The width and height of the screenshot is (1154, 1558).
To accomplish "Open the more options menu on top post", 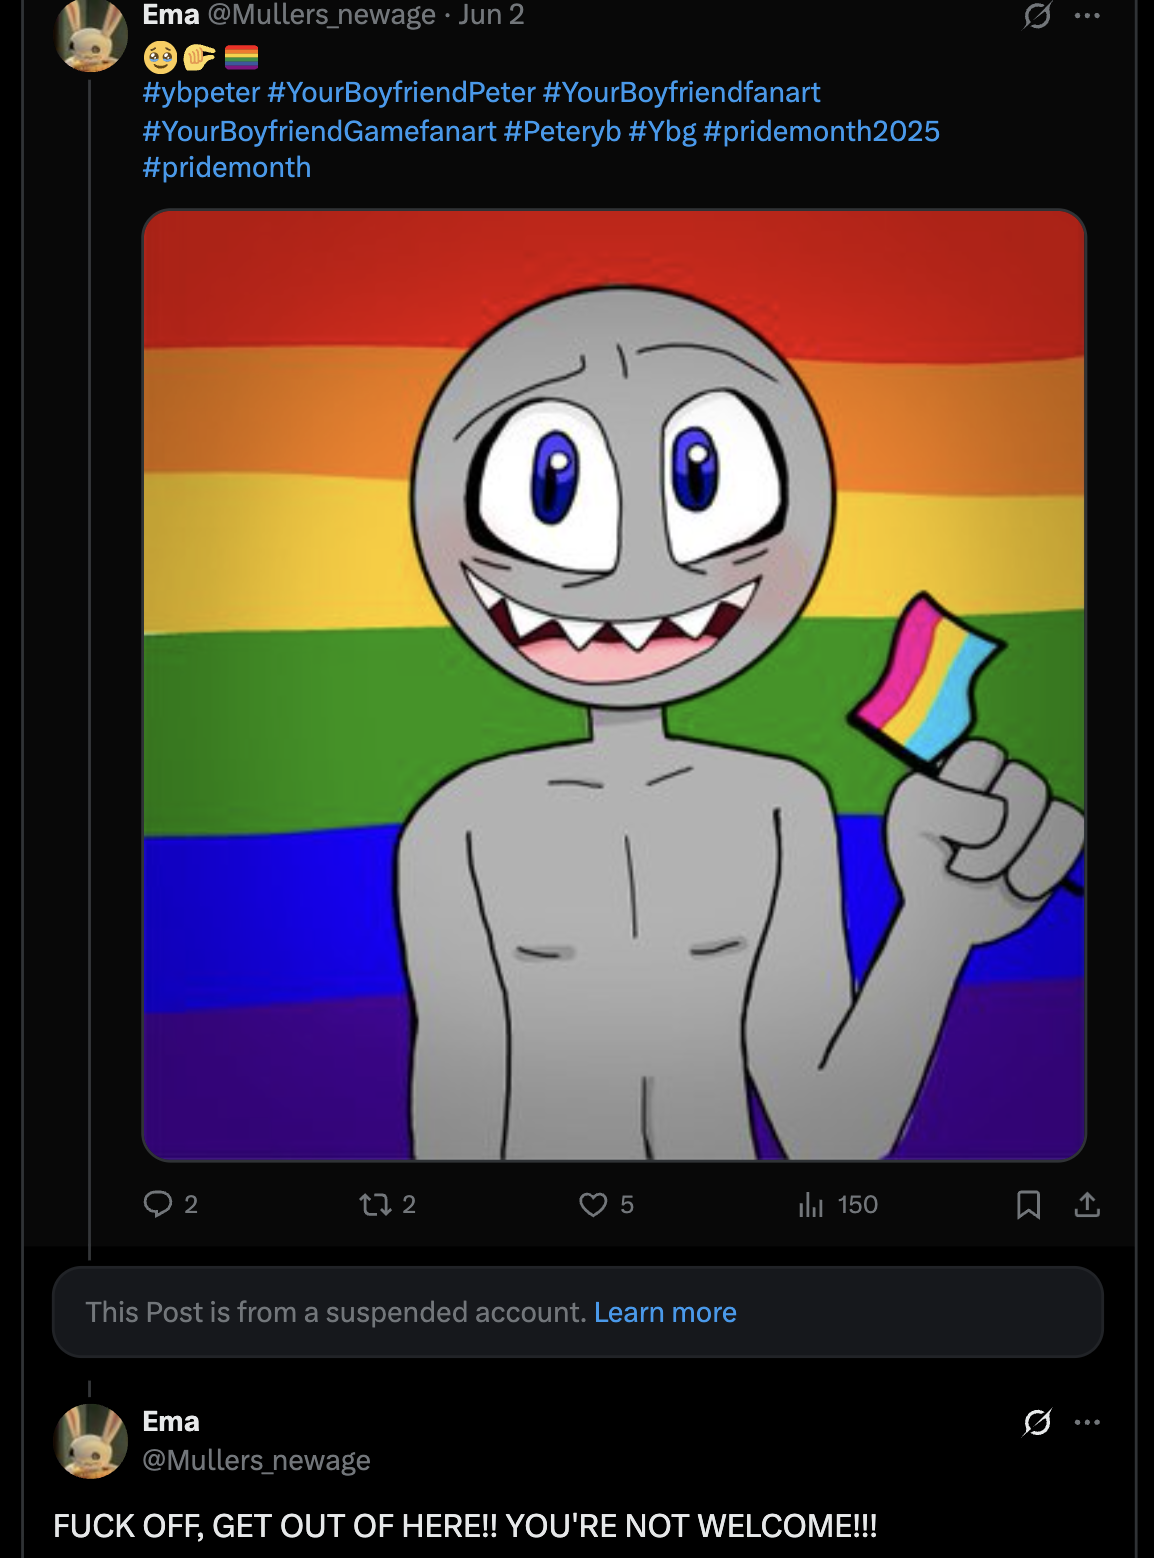I will tap(1087, 16).
